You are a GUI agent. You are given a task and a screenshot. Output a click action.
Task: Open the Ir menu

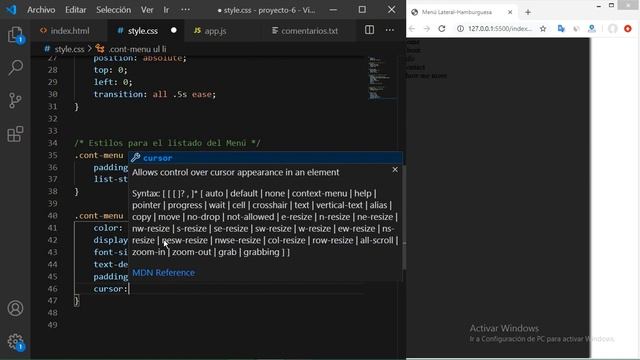[166, 9]
